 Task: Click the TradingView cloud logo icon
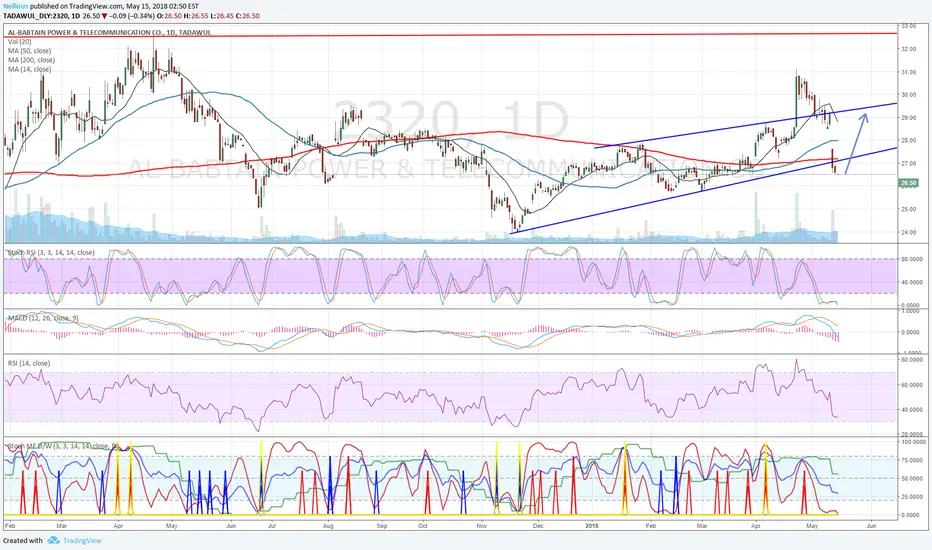53,540
